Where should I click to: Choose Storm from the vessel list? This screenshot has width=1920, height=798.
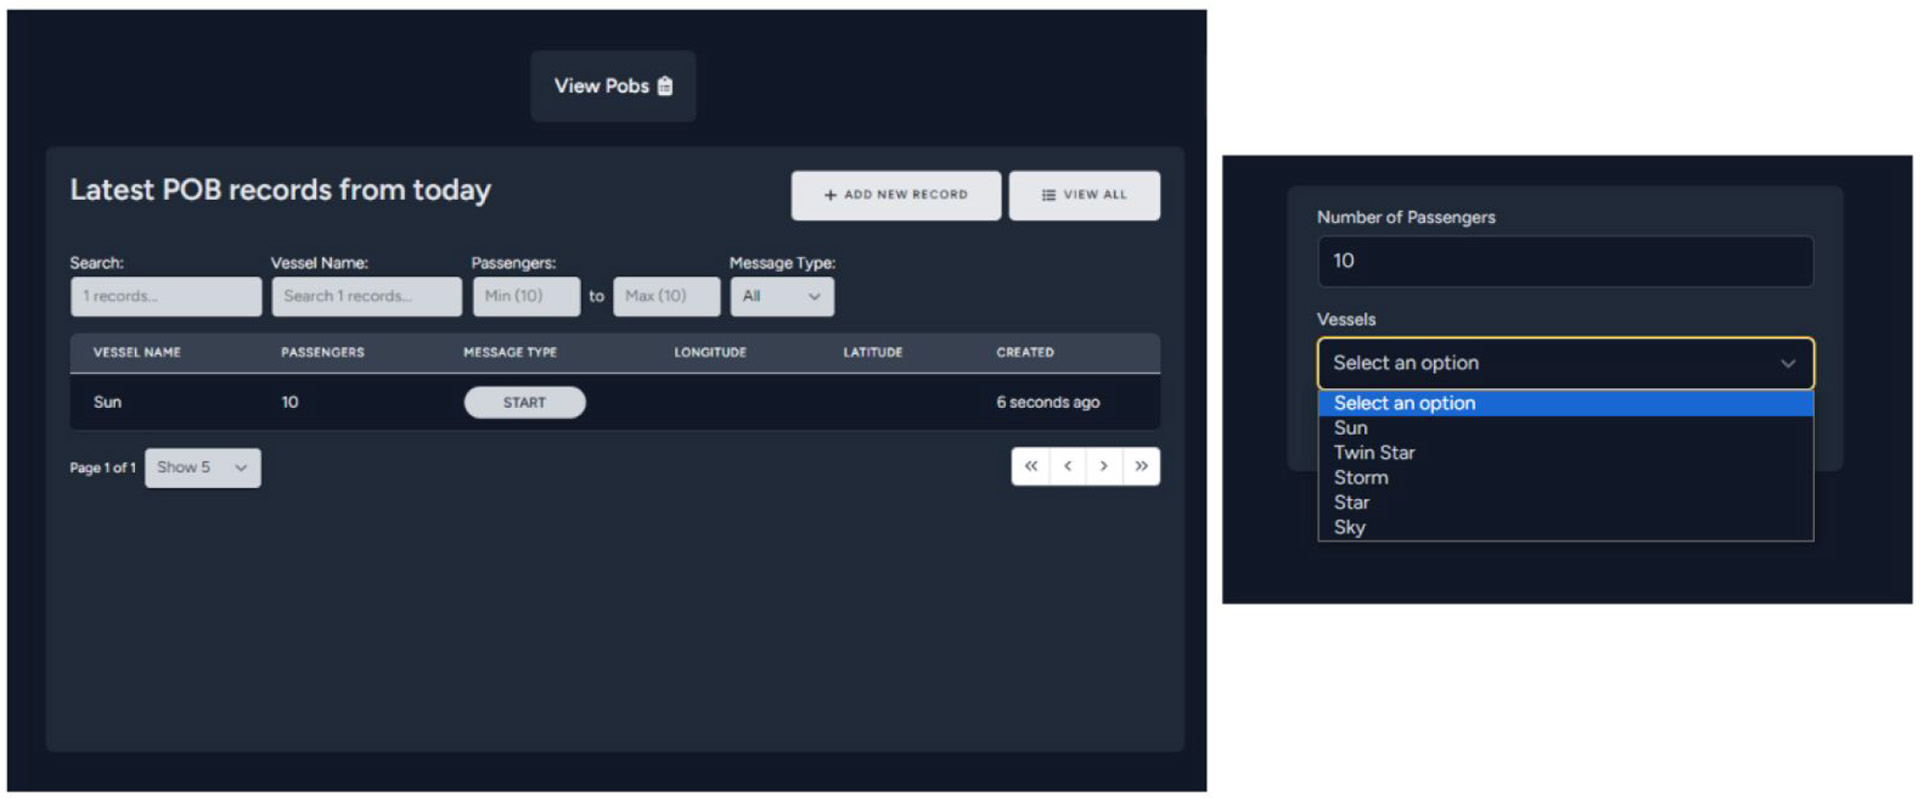[1360, 477]
